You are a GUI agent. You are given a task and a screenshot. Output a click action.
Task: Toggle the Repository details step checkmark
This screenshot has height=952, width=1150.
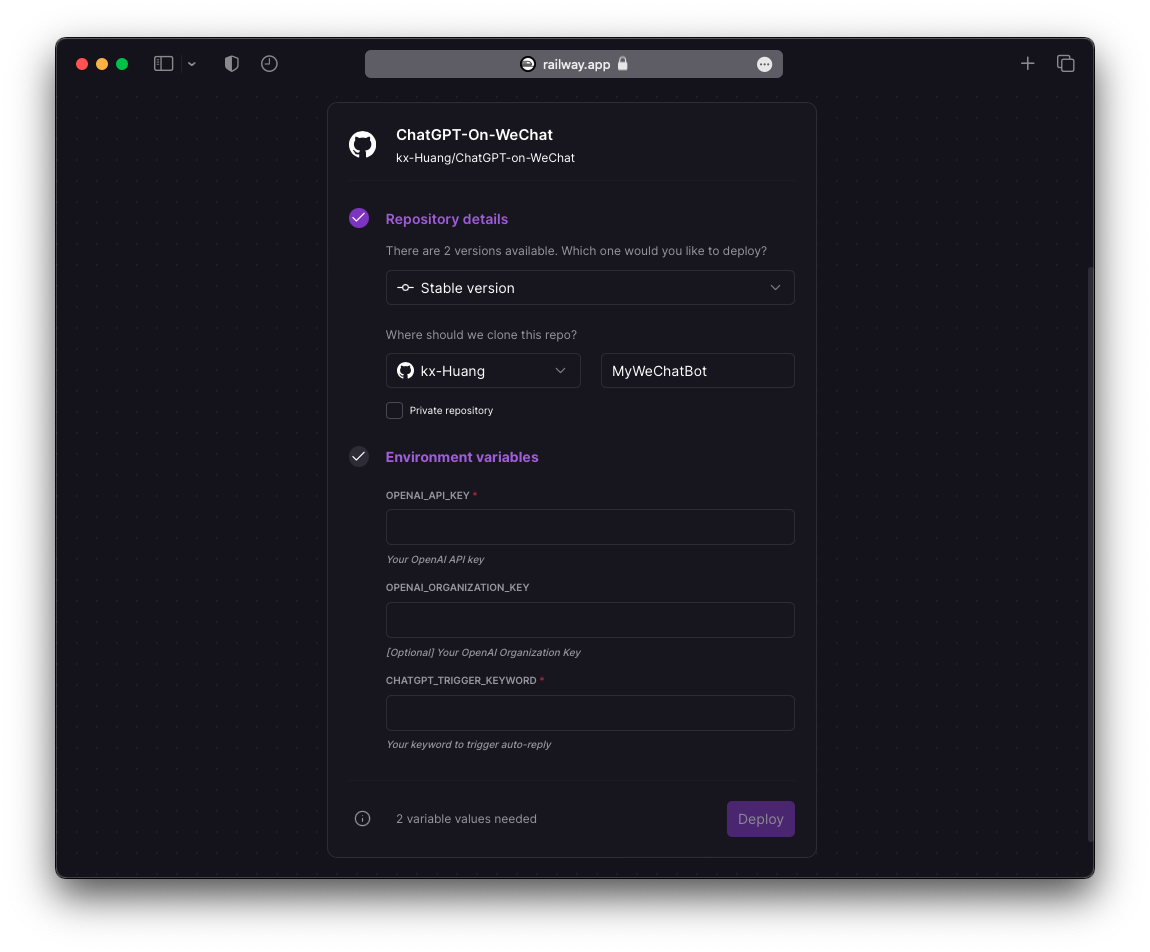pos(359,218)
